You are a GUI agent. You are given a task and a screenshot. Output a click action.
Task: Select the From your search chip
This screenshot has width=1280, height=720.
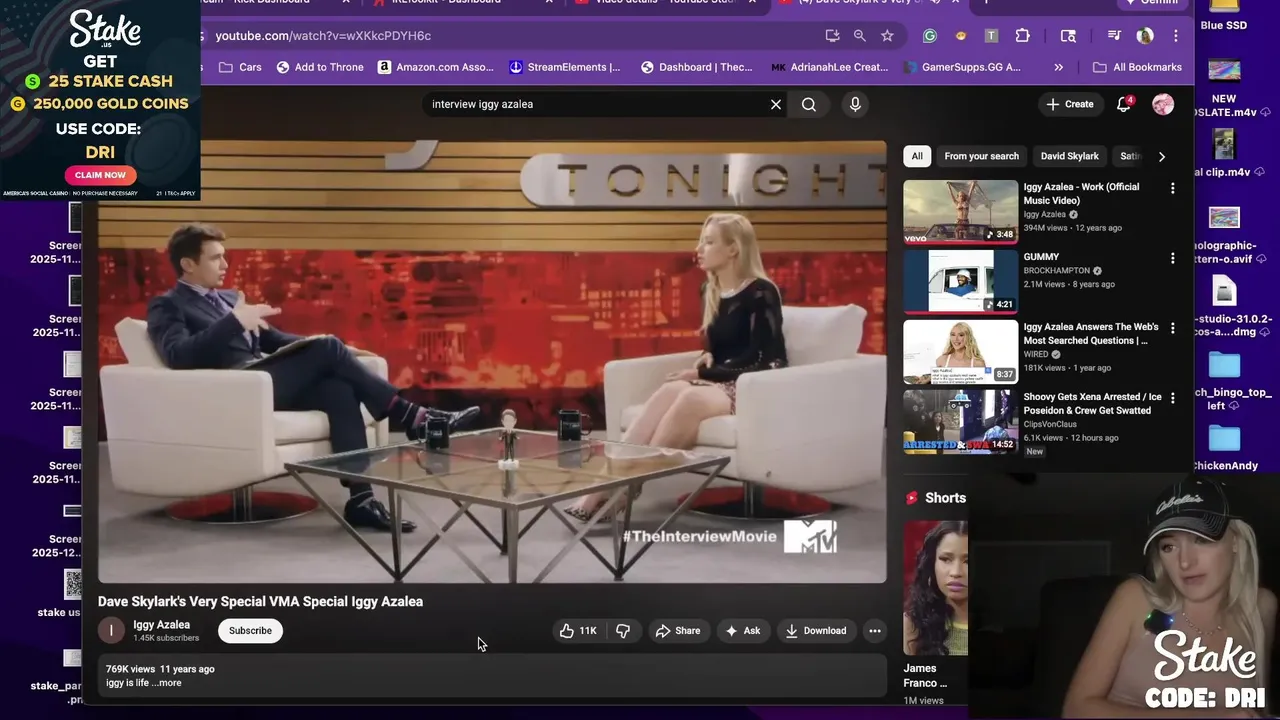click(981, 156)
